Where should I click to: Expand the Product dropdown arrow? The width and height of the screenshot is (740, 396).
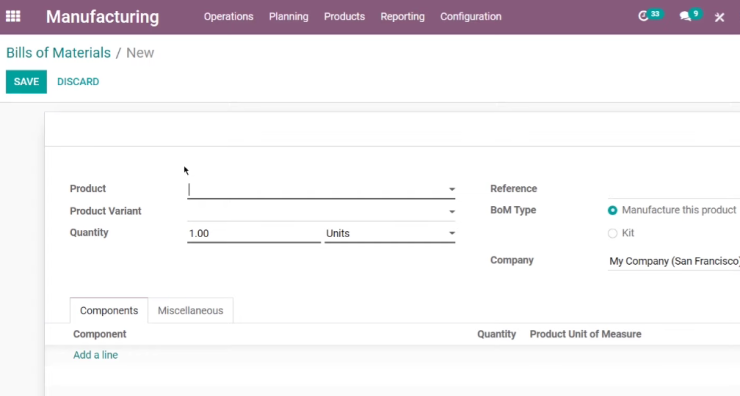click(452, 189)
